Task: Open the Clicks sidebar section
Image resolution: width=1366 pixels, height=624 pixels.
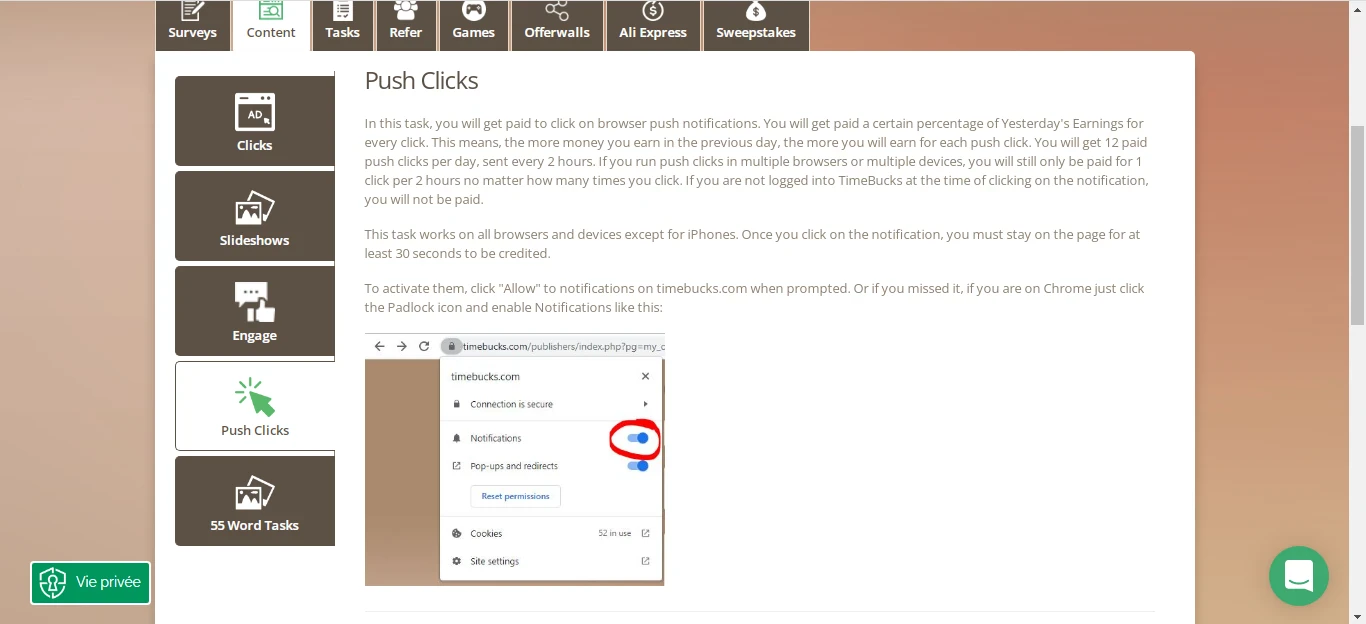Action: click(255, 121)
